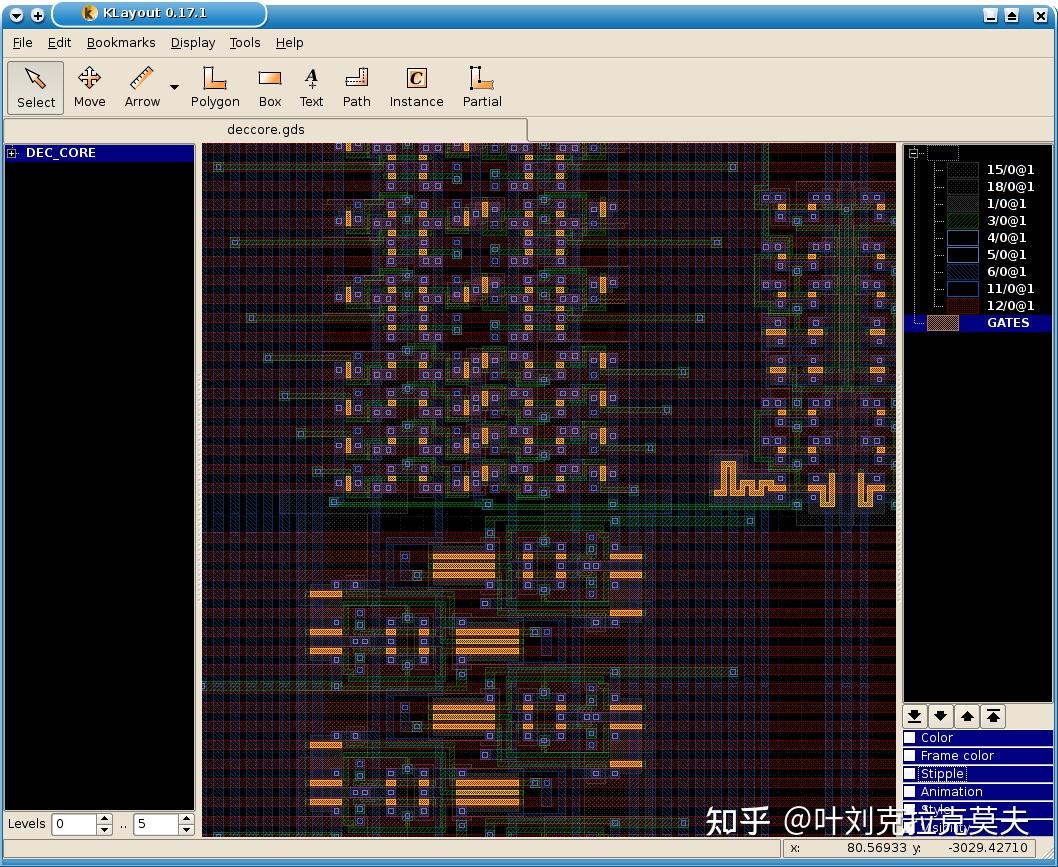Switch to the Partial edit tool
1058x867 pixels.
(481, 87)
